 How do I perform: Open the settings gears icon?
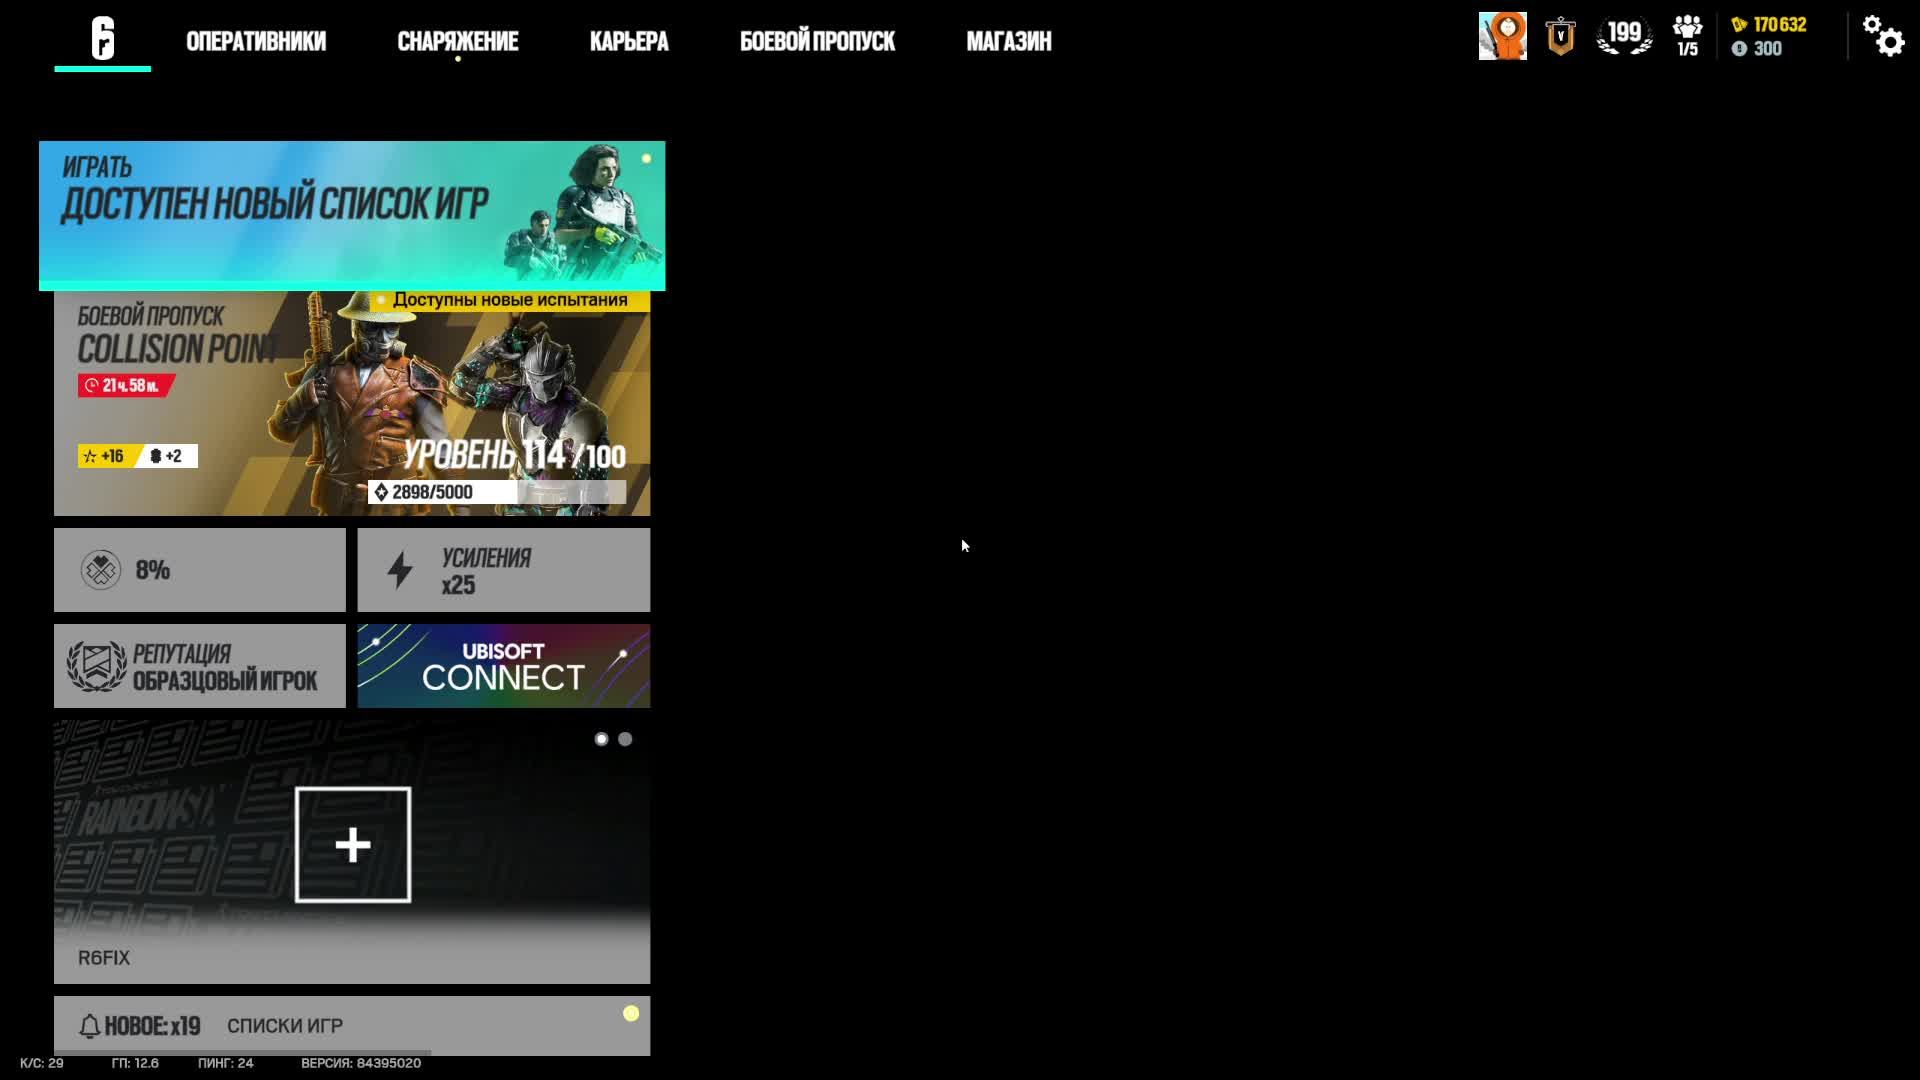tap(1883, 37)
